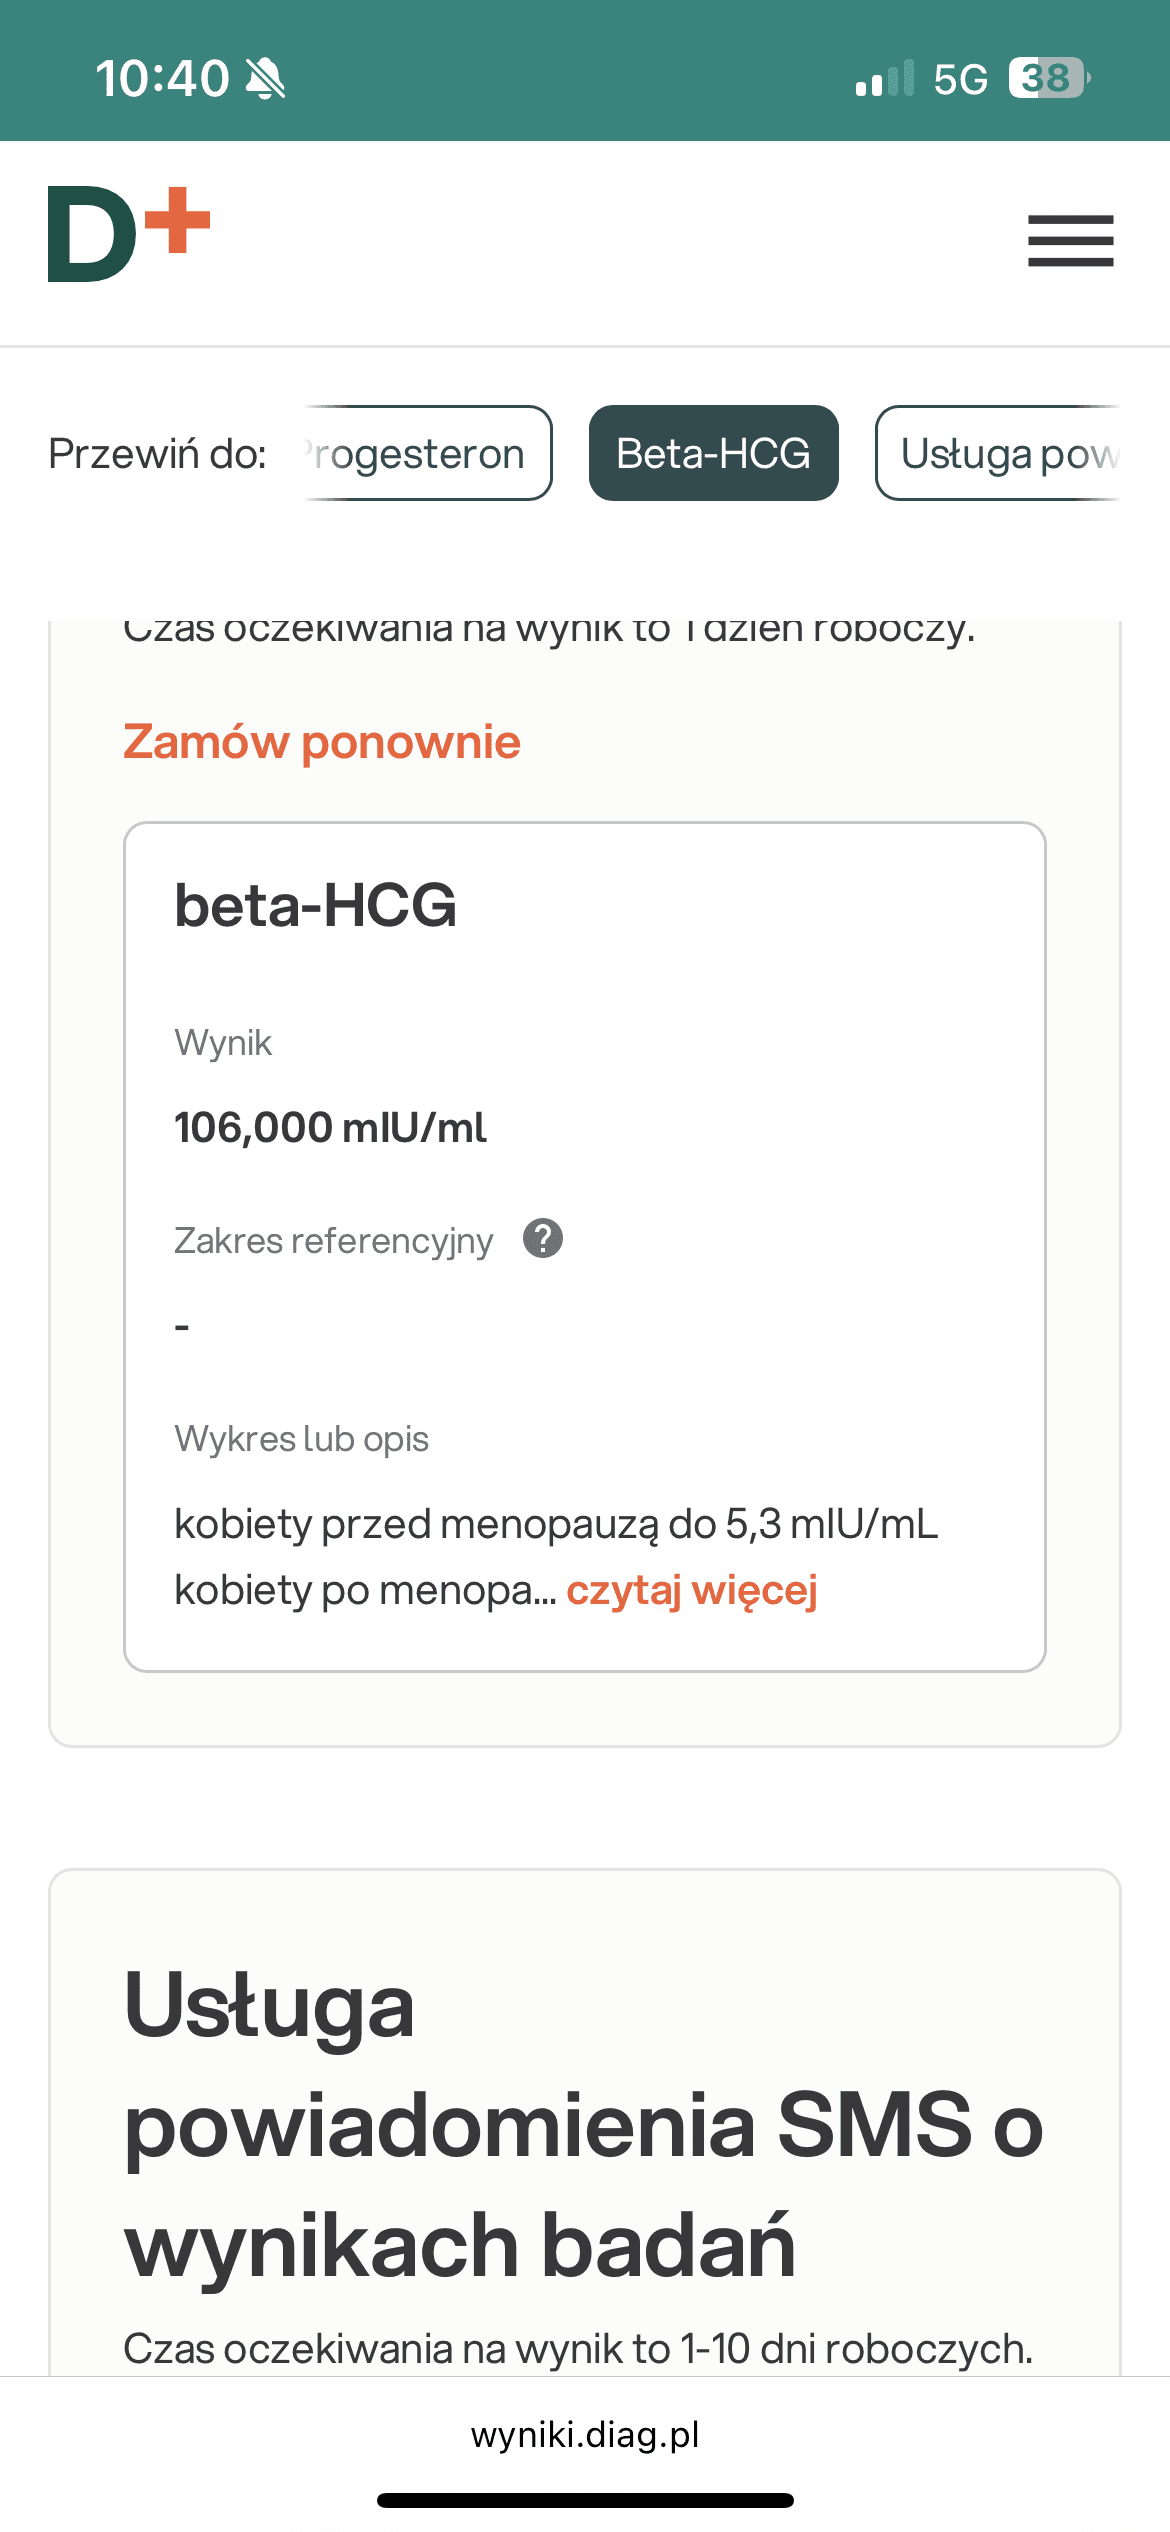Tap the Zakres referencyjny label

(x=333, y=1240)
